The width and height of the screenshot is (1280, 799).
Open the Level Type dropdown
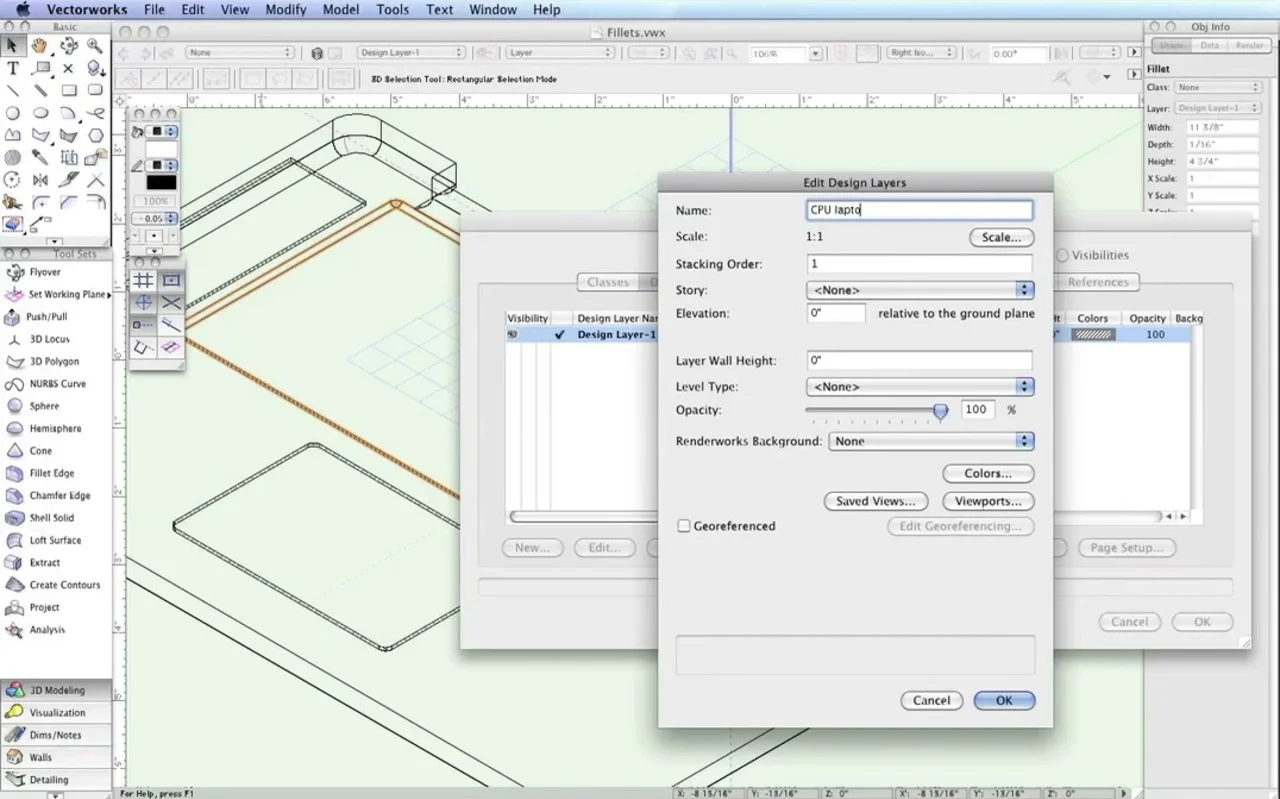click(920, 386)
